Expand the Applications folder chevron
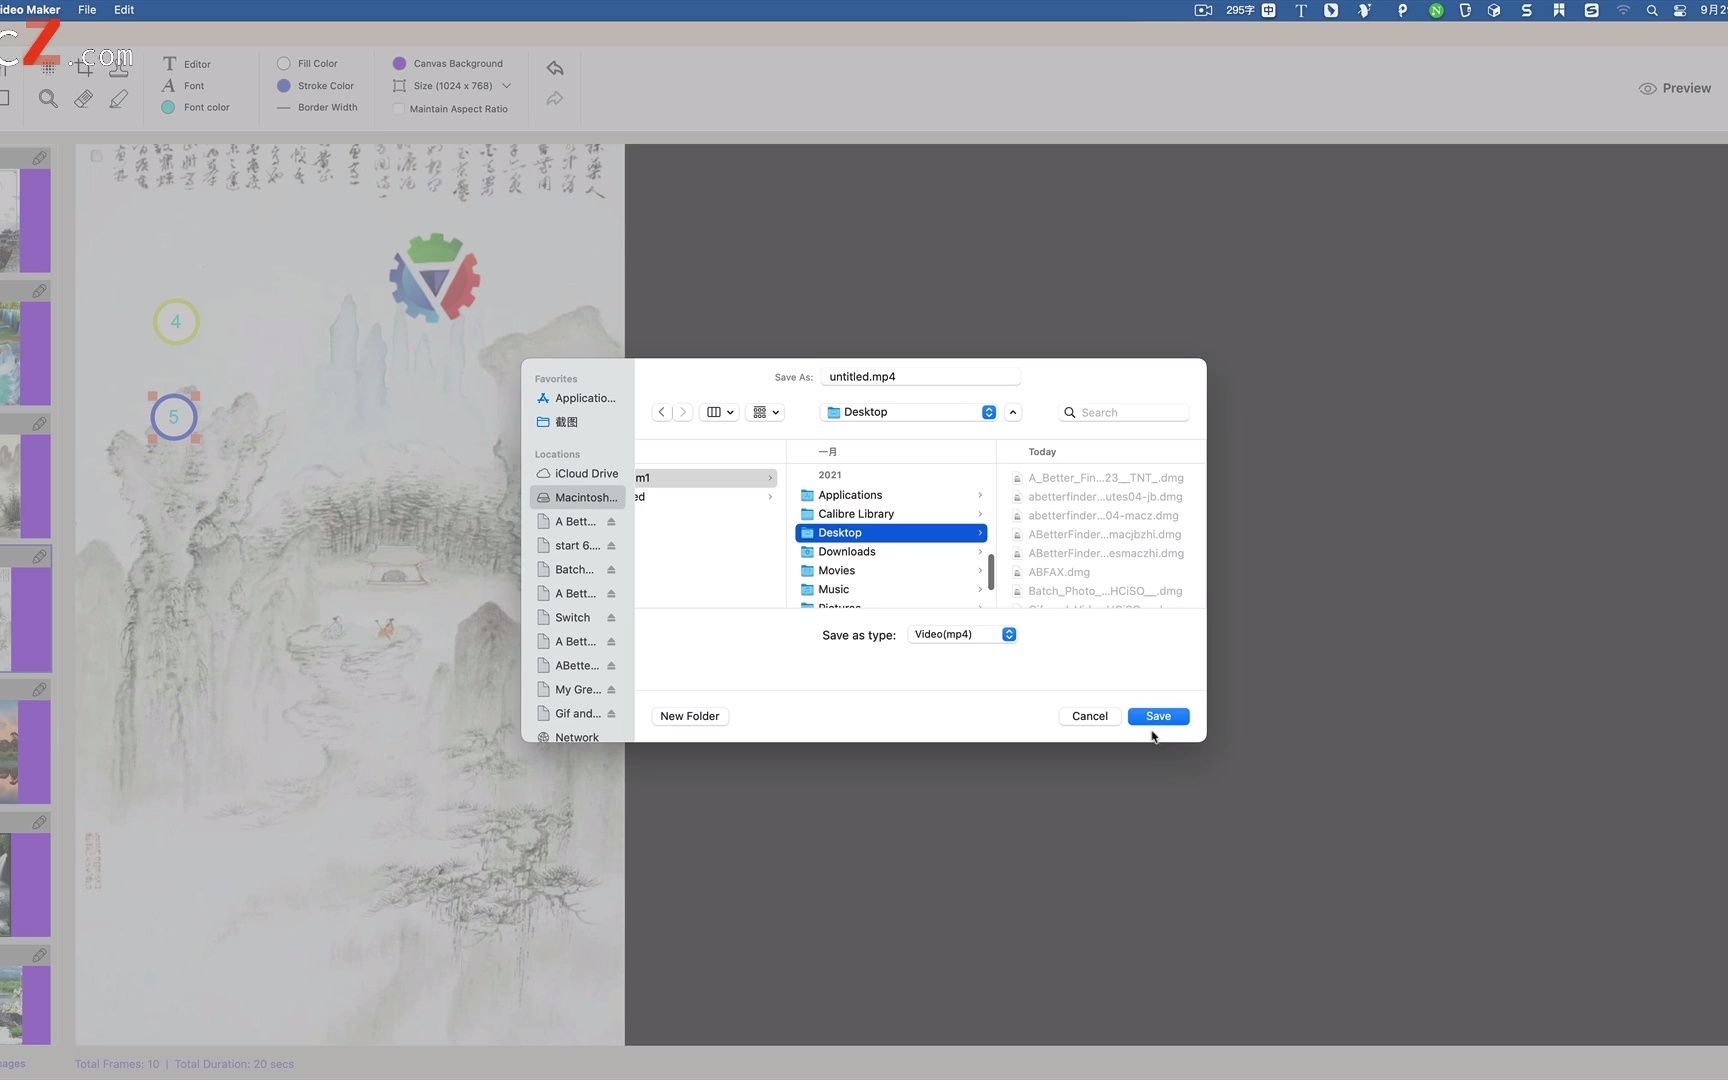This screenshot has width=1728, height=1080. [x=980, y=495]
